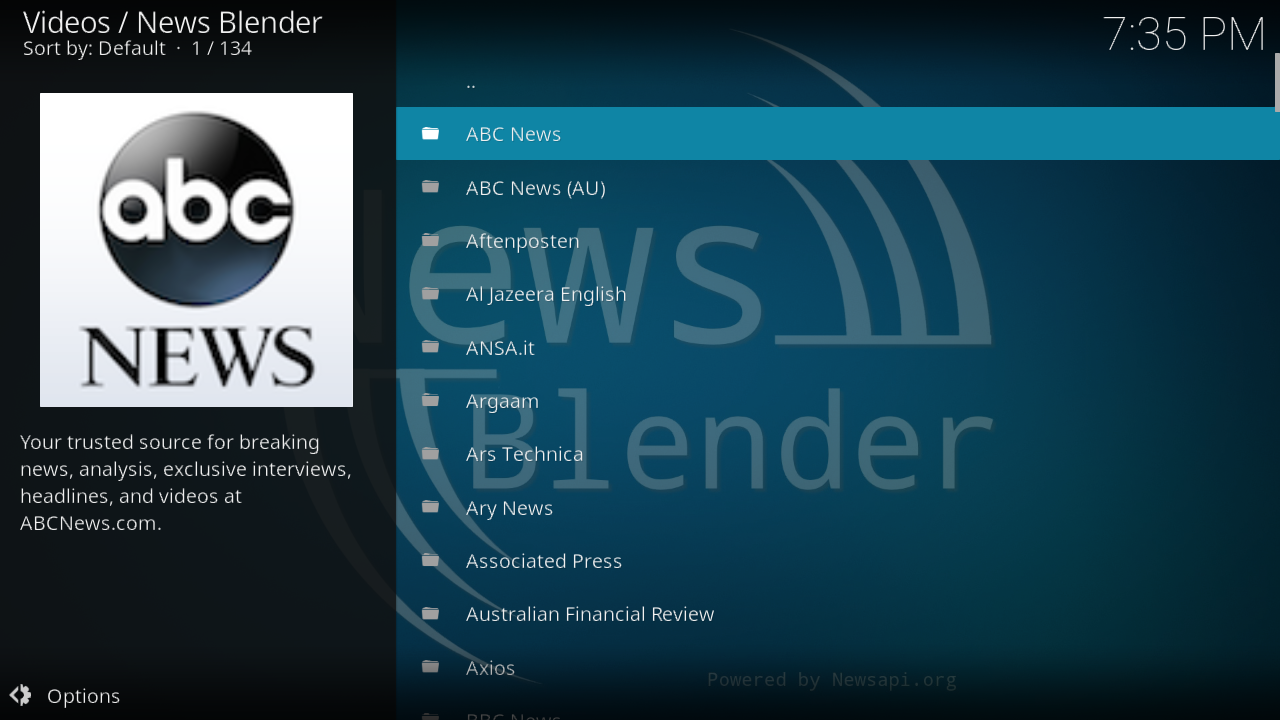Click the folder icon beside ABC News (AU)
This screenshot has height=720, width=1280.
[431, 187]
